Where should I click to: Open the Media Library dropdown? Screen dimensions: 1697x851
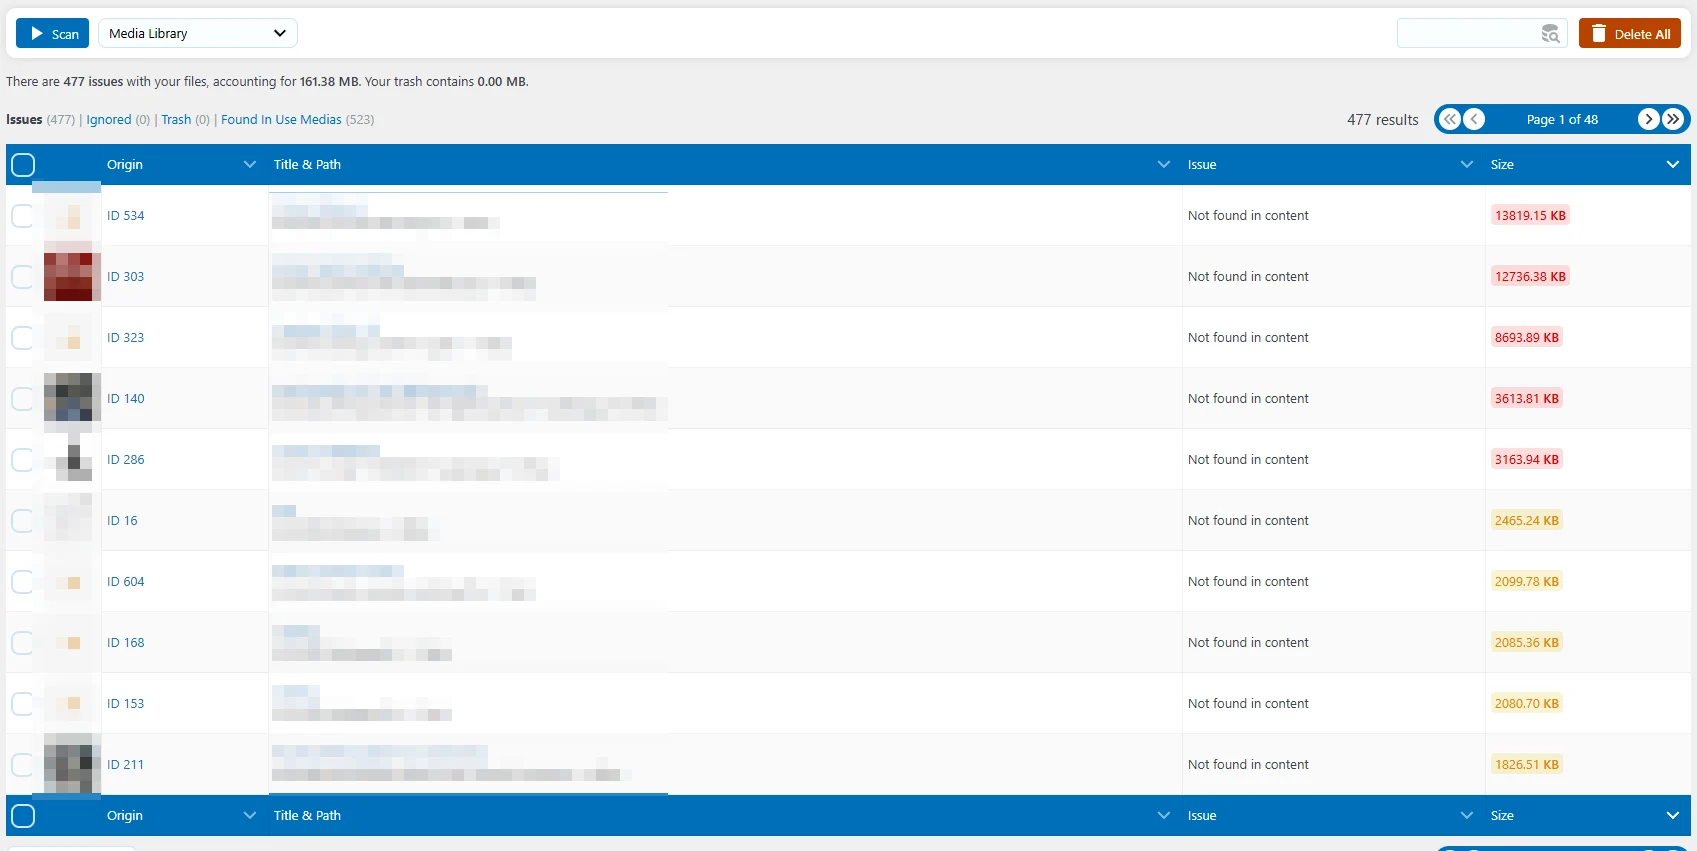[x=198, y=33]
